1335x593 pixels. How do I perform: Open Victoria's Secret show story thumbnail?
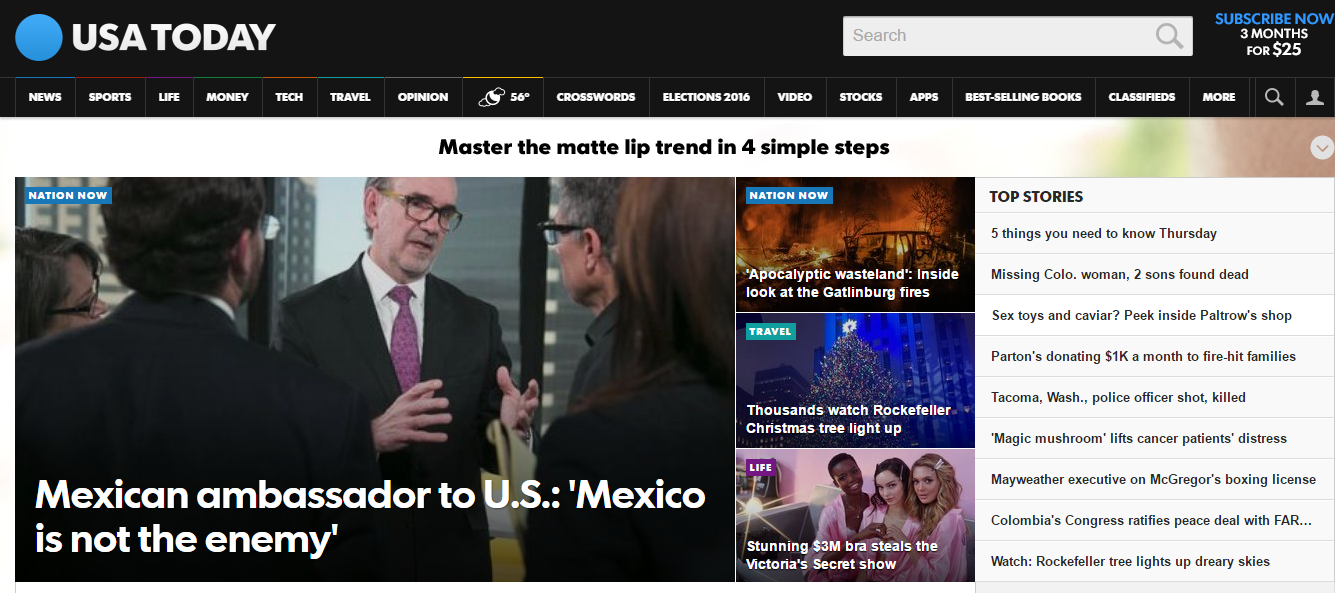coord(855,515)
